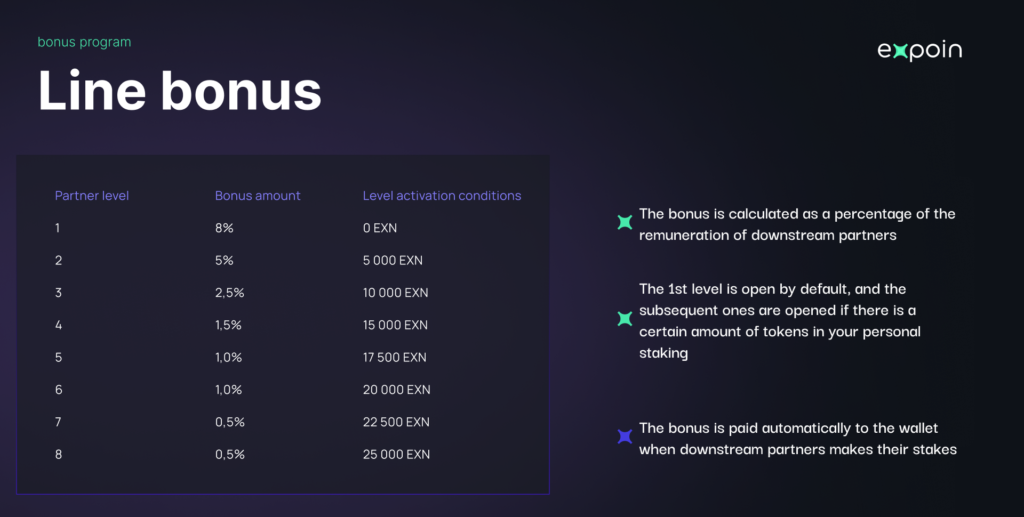The width and height of the screenshot is (1024, 517).
Task: Select the 8% bonus amount cell
Action: coord(224,228)
